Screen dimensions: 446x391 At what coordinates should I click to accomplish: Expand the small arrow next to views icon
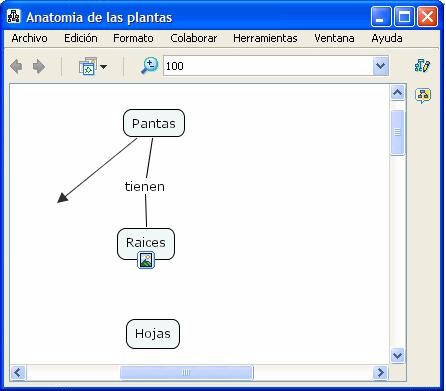[x=103, y=67]
